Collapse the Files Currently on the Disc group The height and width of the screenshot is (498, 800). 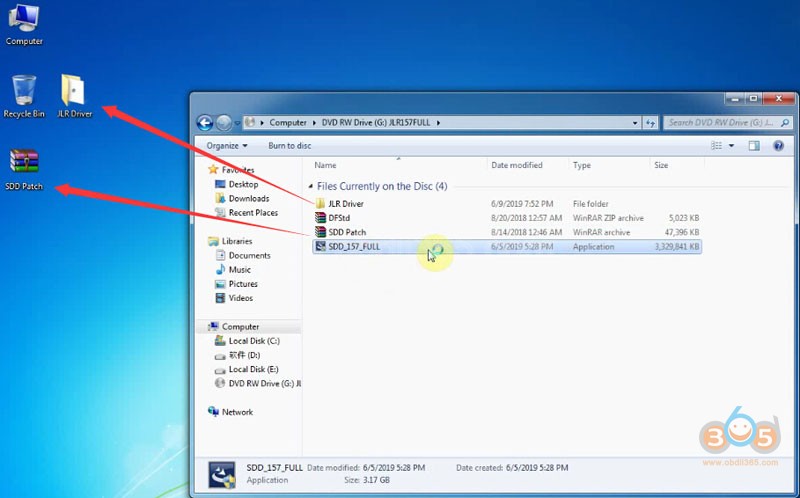(x=310, y=186)
